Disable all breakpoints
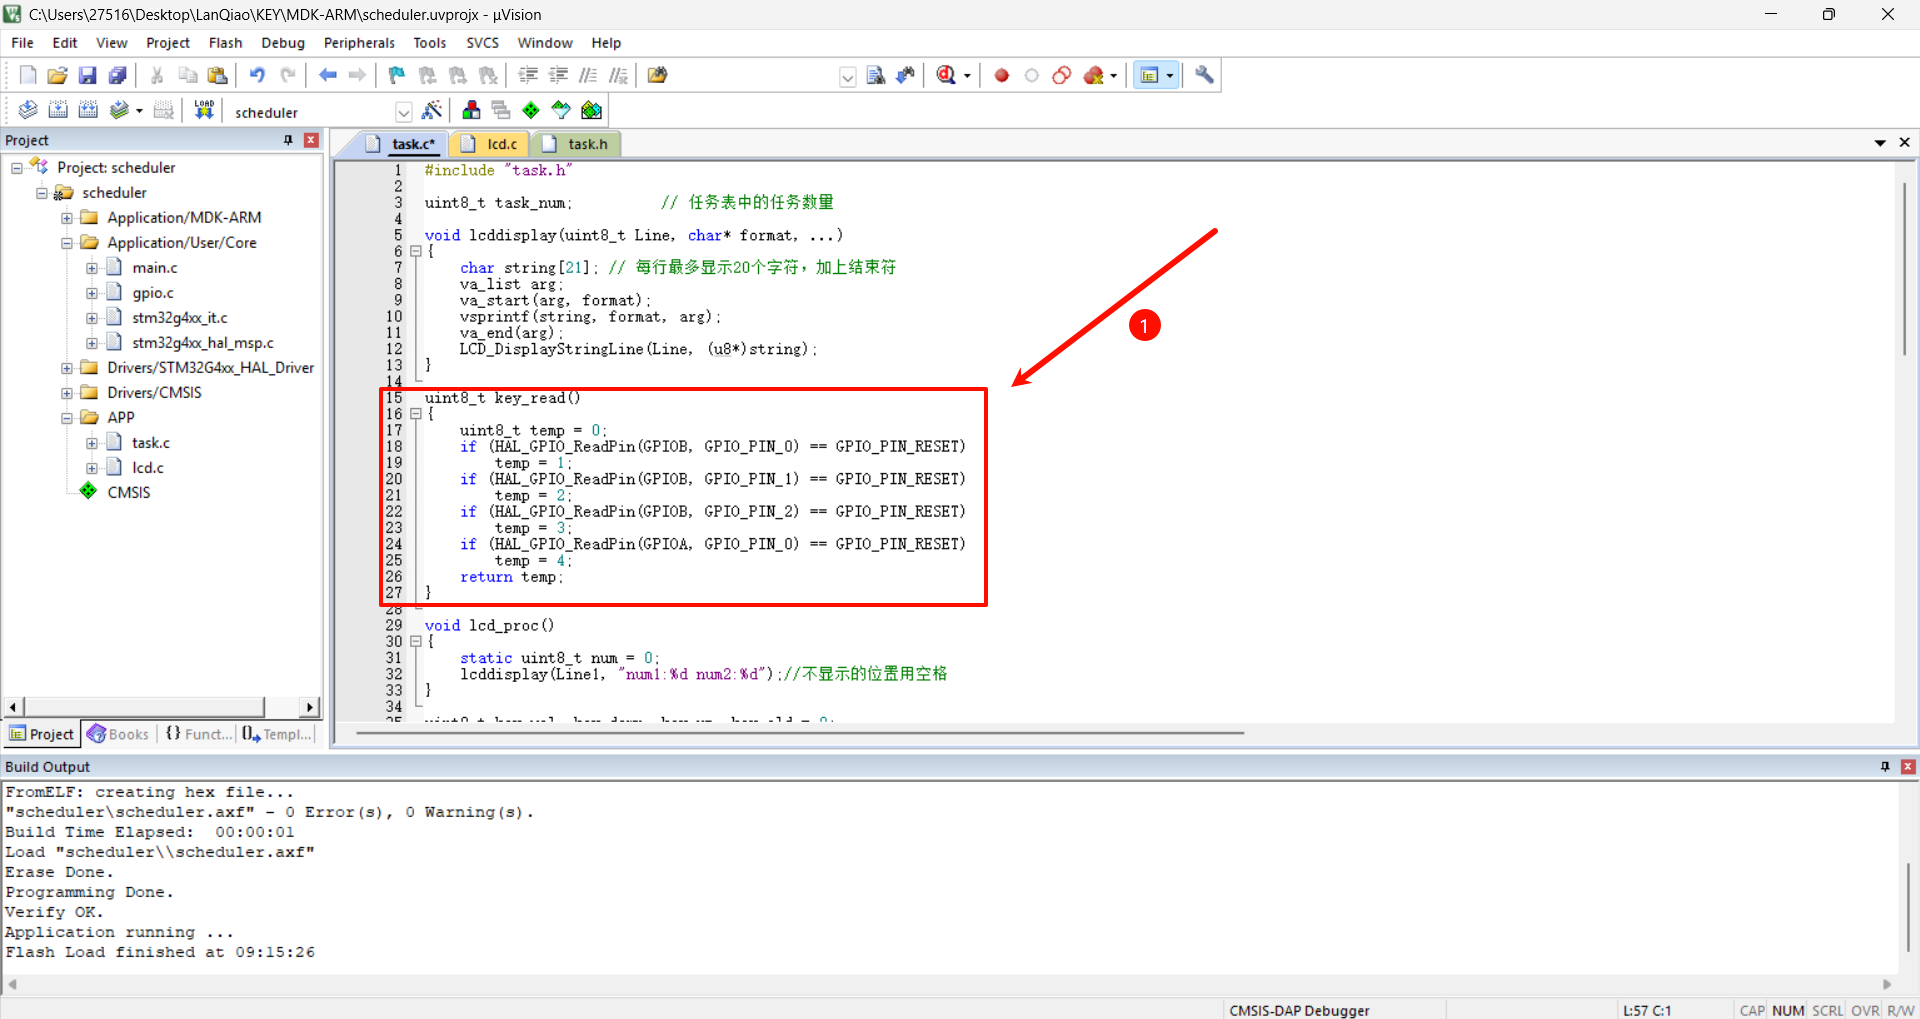Screen dimensions: 1920x1019 pyautogui.click(x=1062, y=75)
